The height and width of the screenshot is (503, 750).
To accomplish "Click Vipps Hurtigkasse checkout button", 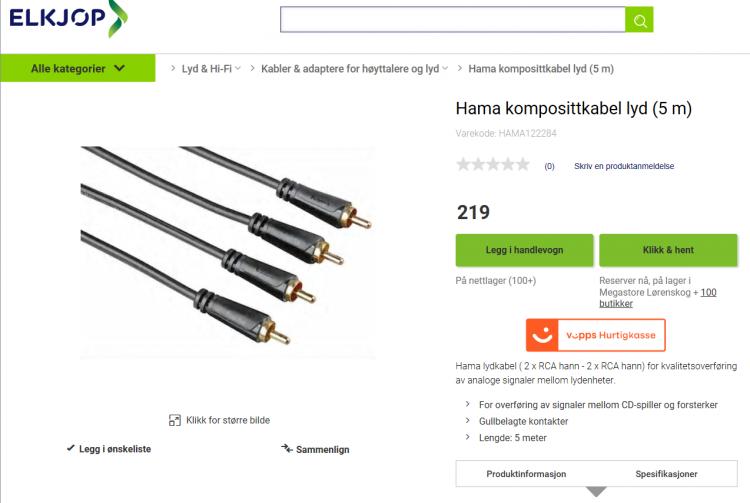I will (596, 335).
